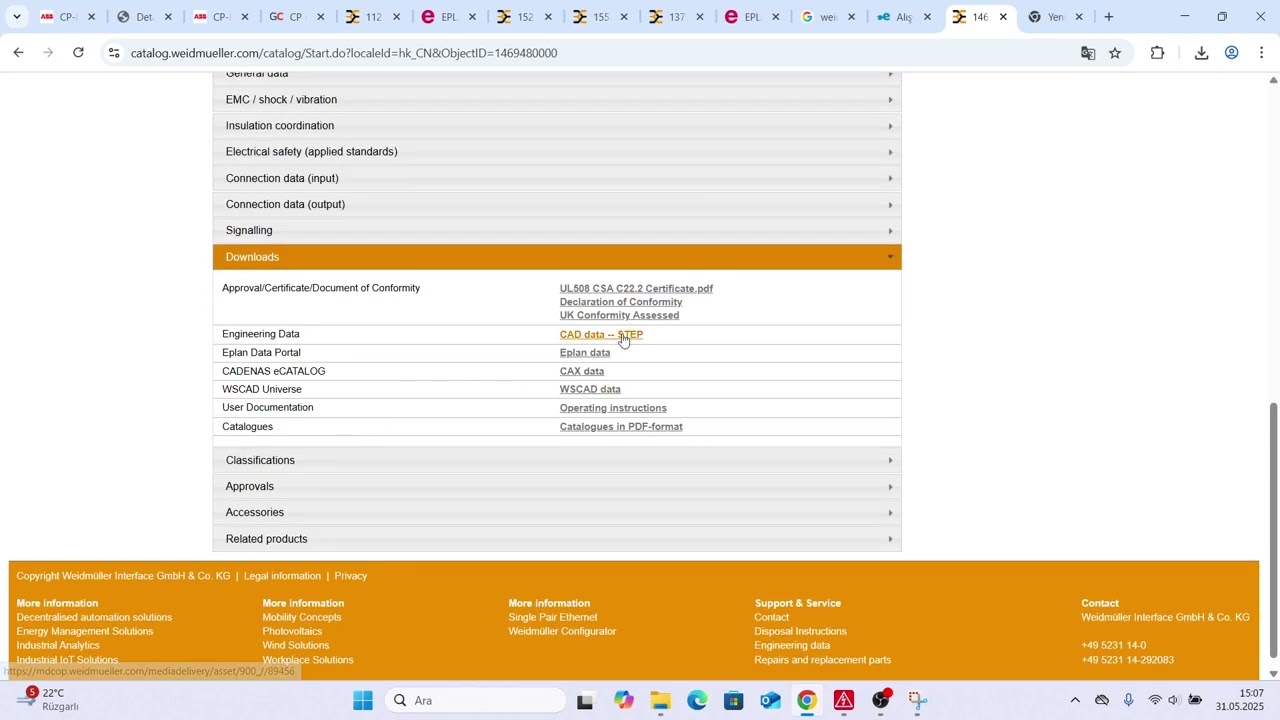Bookmark this page with the star icon

click(x=1115, y=53)
